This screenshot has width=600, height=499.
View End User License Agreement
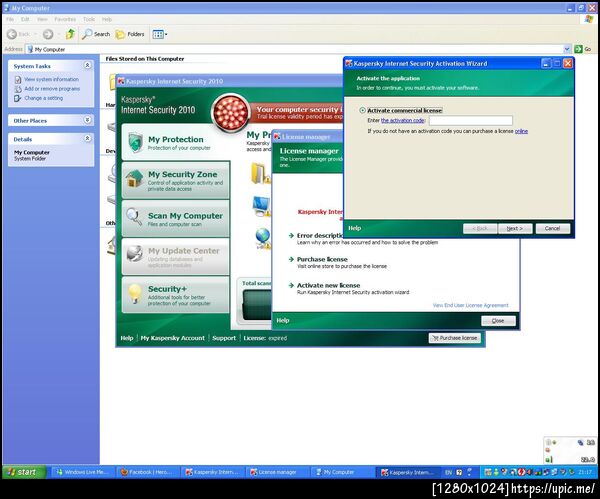click(470, 305)
